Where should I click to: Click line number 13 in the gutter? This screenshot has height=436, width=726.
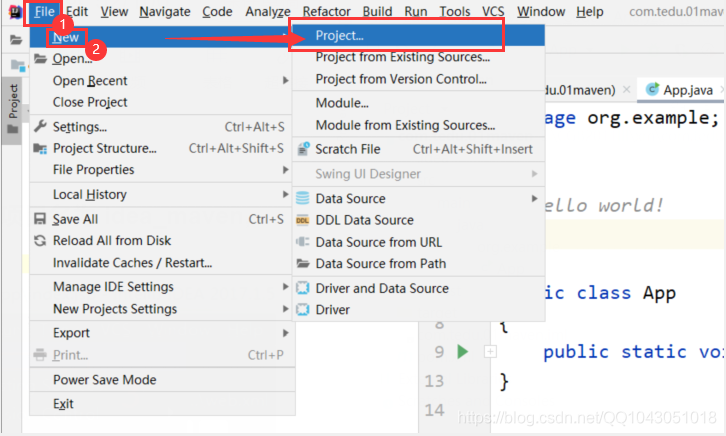point(434,381)
